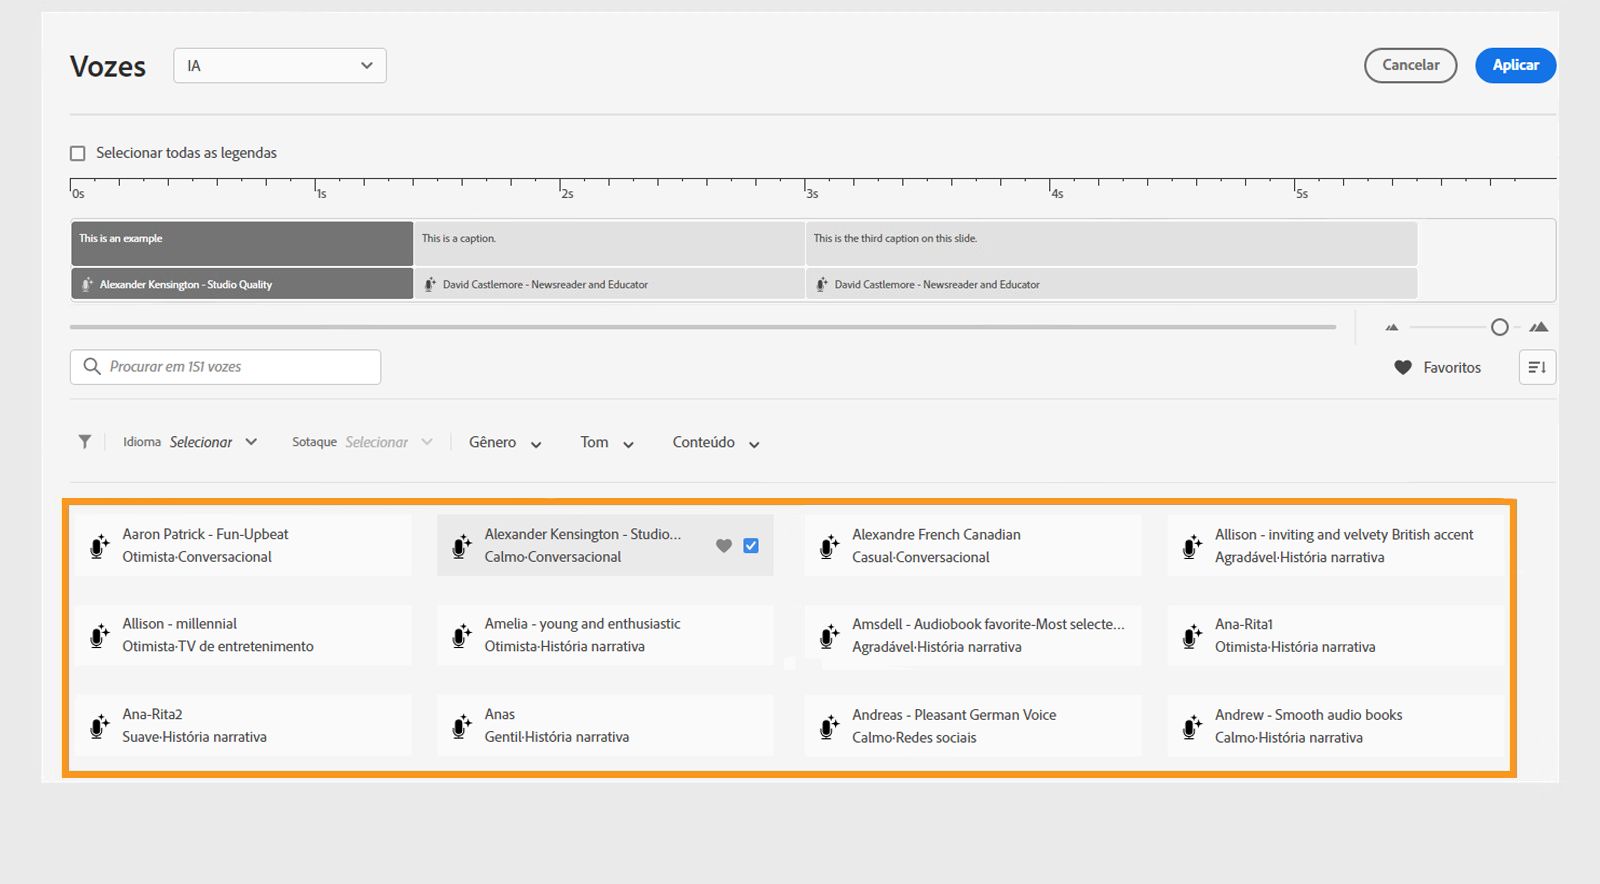1600x884 pixels.
Task: Show Favoritos voices only
Action: pyautogui.click(x=1438, y=368)
